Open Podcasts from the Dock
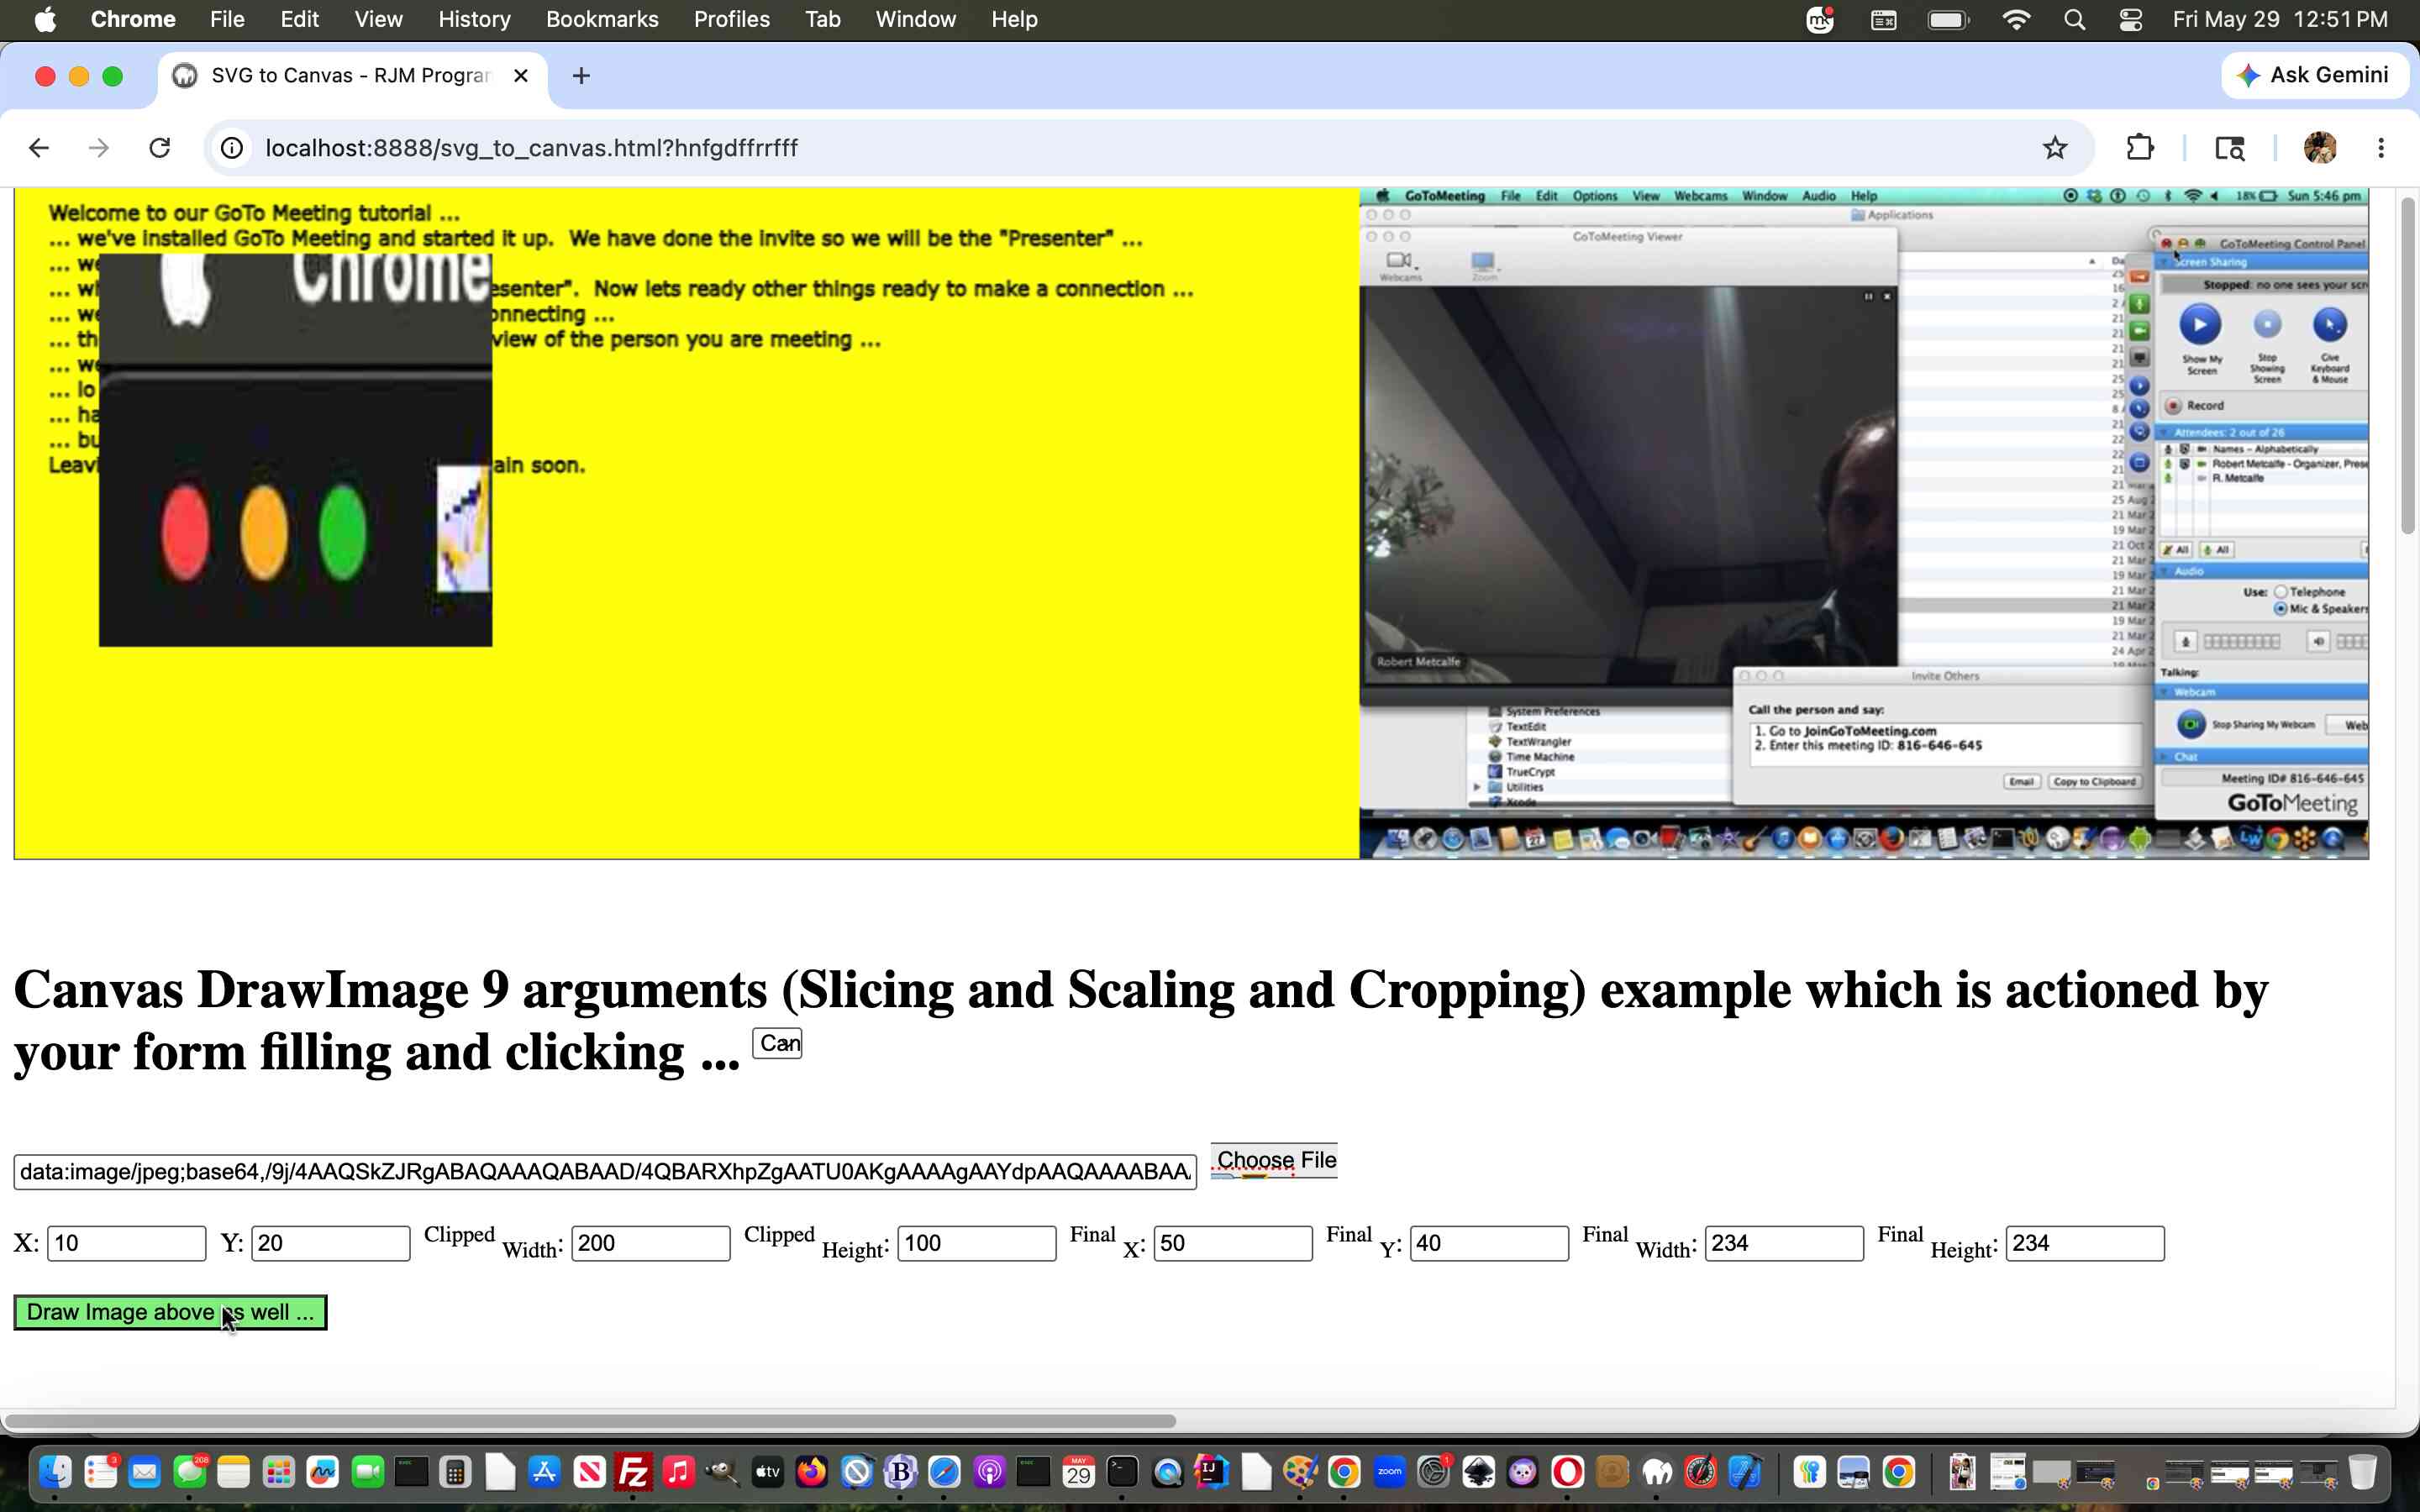Image resolution: width=2420 pixels, height=1512 pixels. click(x=989, y=1472)
